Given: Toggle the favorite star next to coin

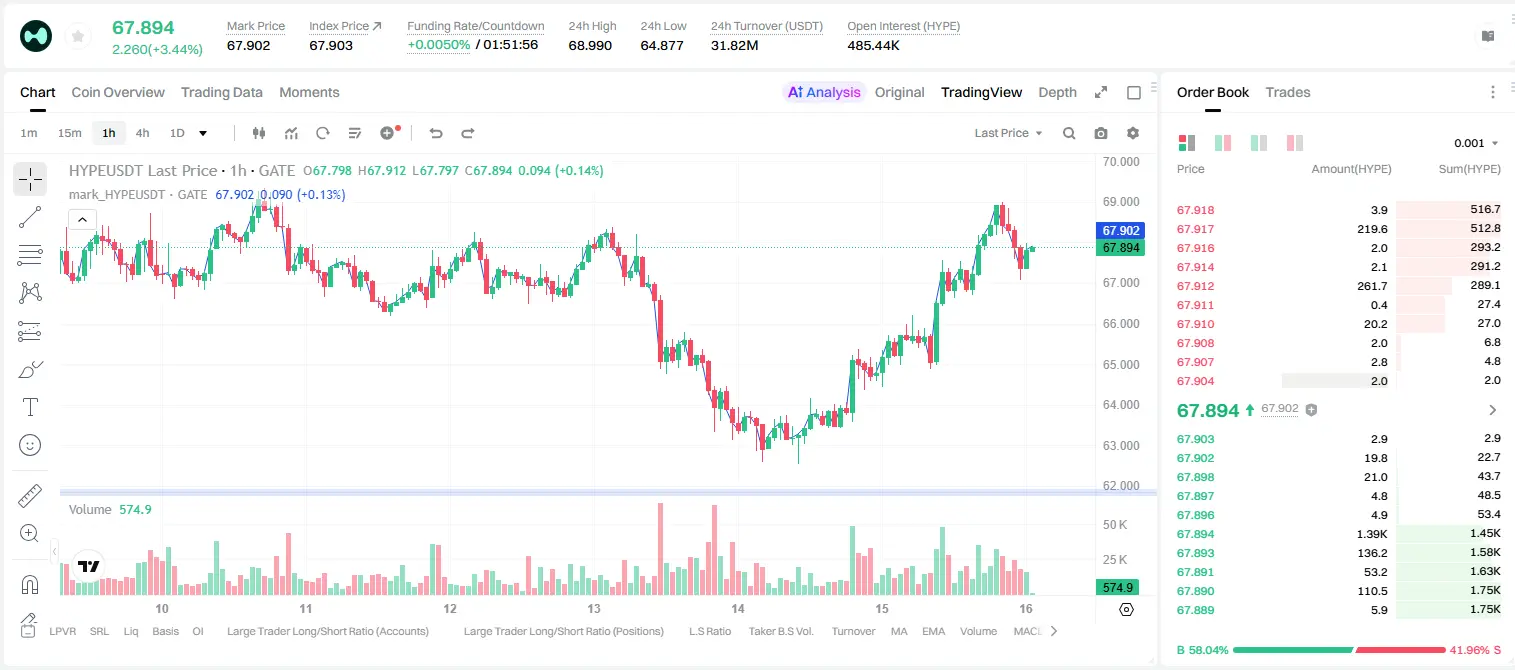Looking at the screenshot, I should [x=78, y=37].
